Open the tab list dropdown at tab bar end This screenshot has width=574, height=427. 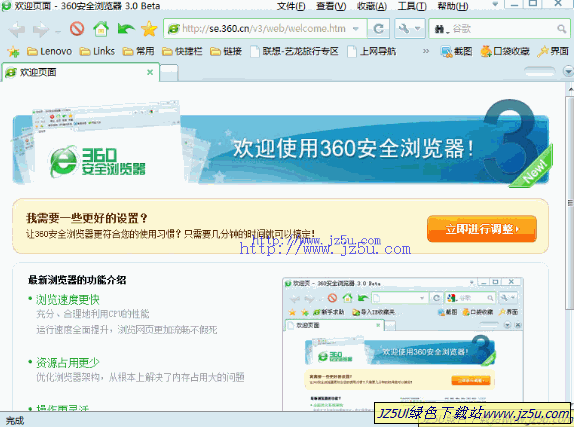[x=568, y=71]
